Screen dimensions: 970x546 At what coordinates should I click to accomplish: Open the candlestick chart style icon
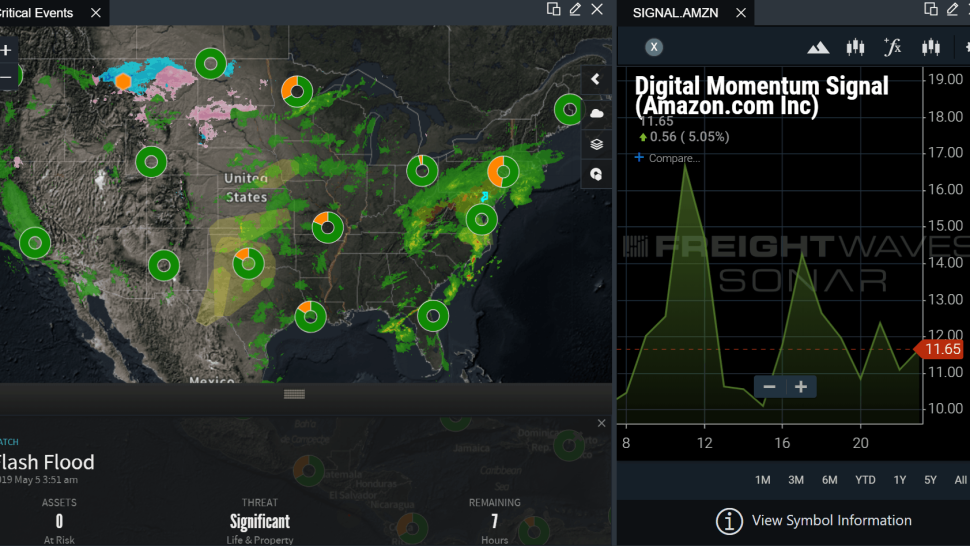(x=855, y=47)
